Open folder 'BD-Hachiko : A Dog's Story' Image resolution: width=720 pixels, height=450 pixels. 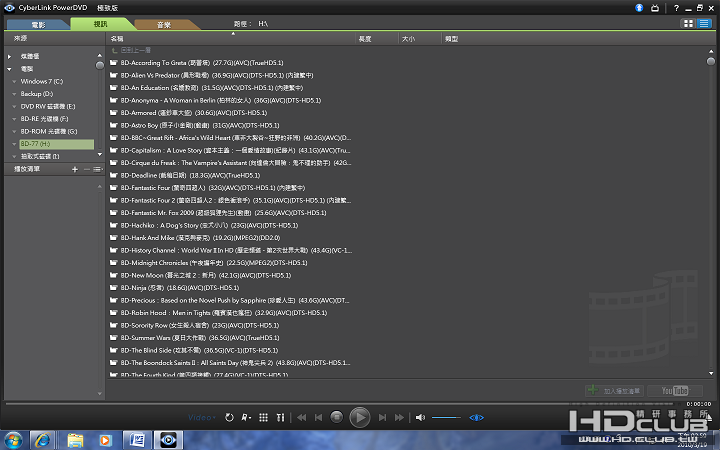pyautogui.click(x=209, y=225)
